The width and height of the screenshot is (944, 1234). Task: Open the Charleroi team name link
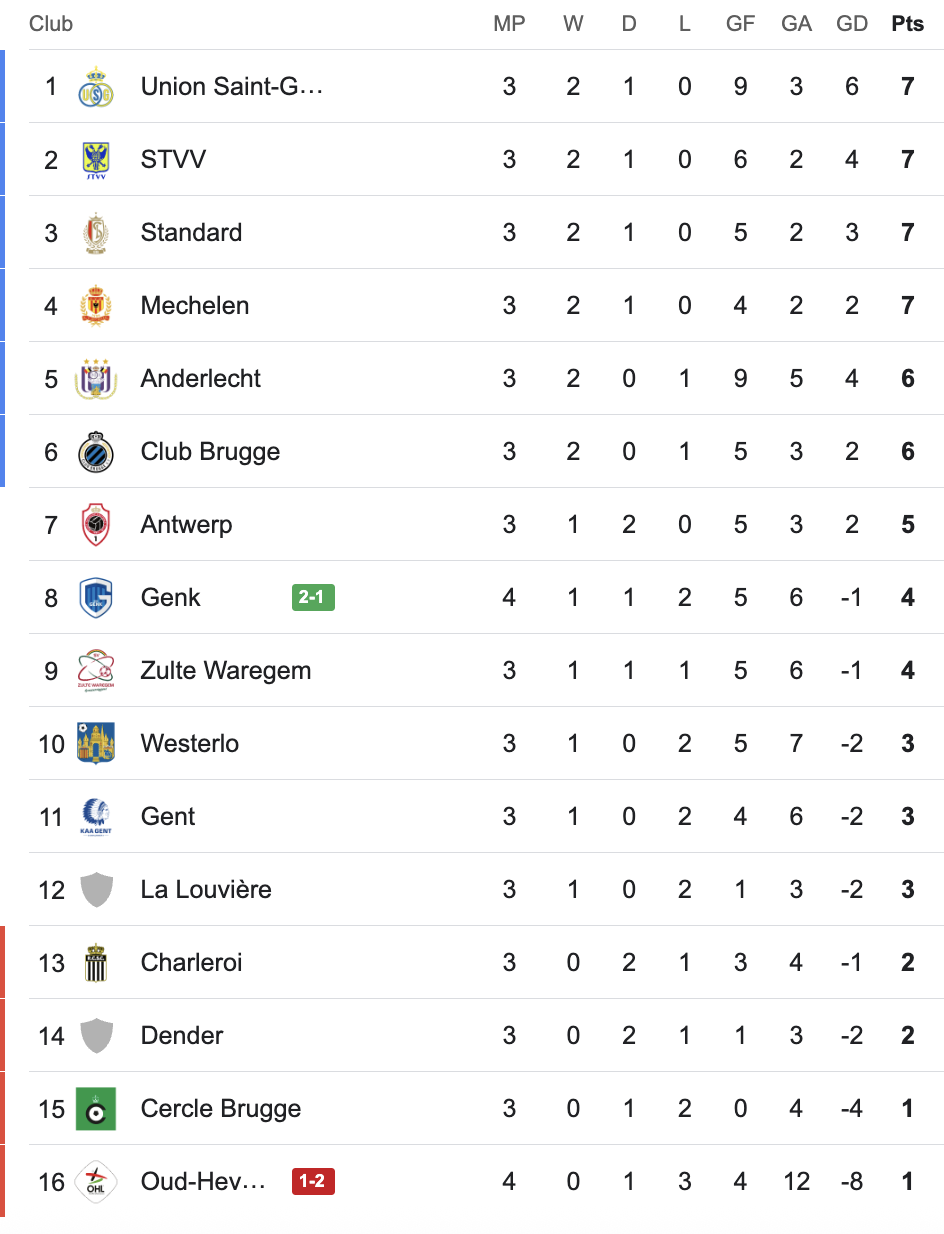pos(191,963)
